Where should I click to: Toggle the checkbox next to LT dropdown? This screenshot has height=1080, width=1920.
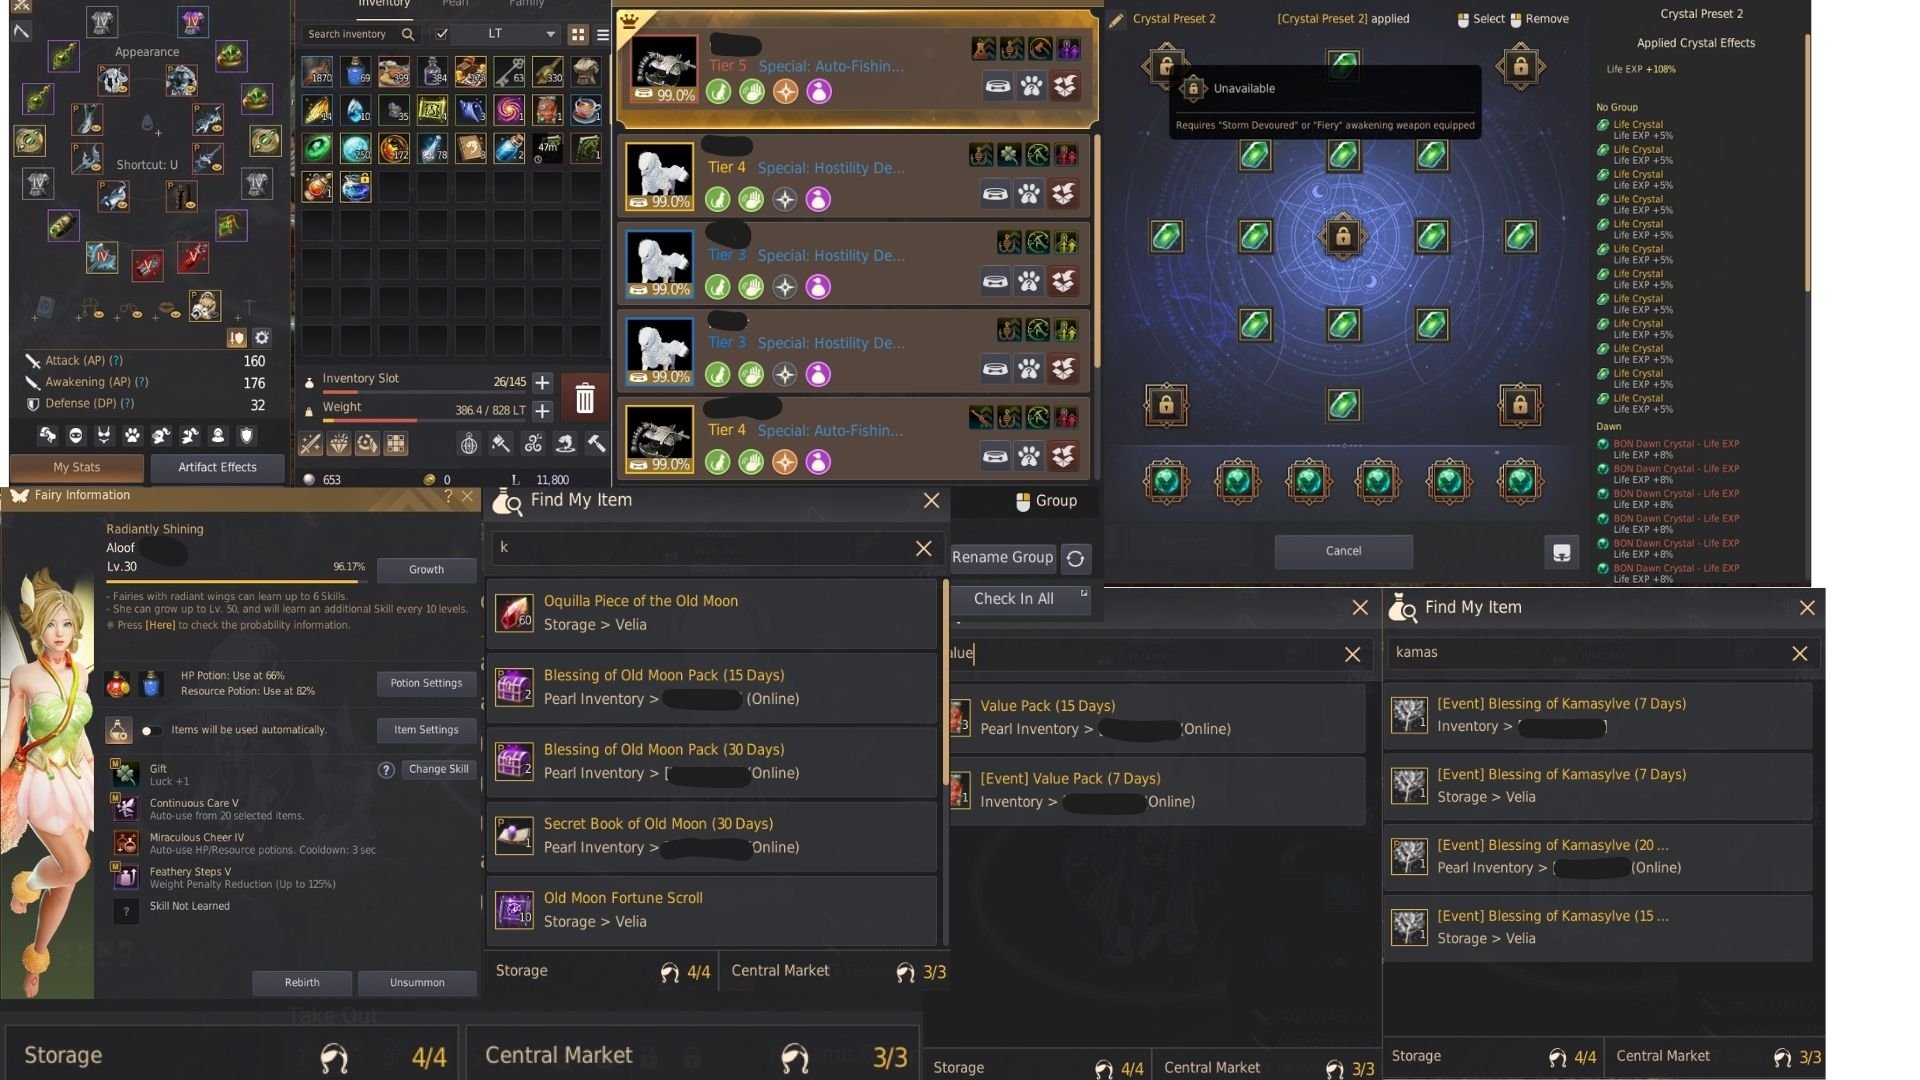click(442, 34)
